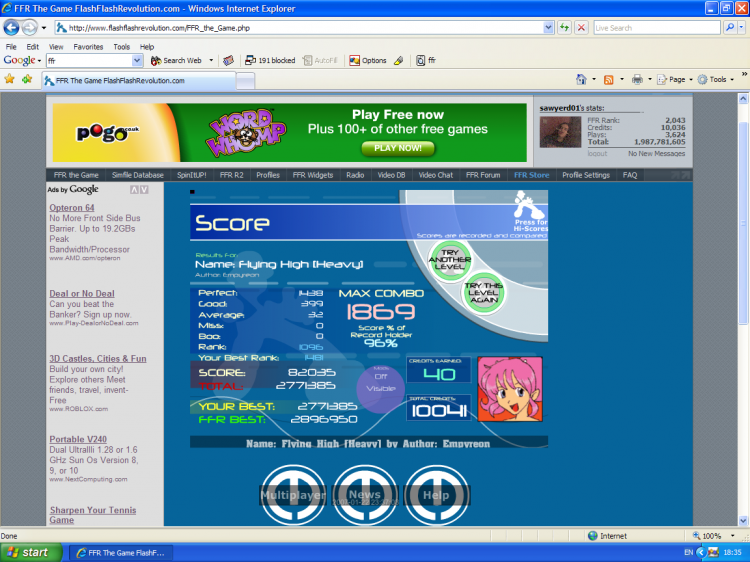Select the FFR Forum nav tab

tap(483, 175)
